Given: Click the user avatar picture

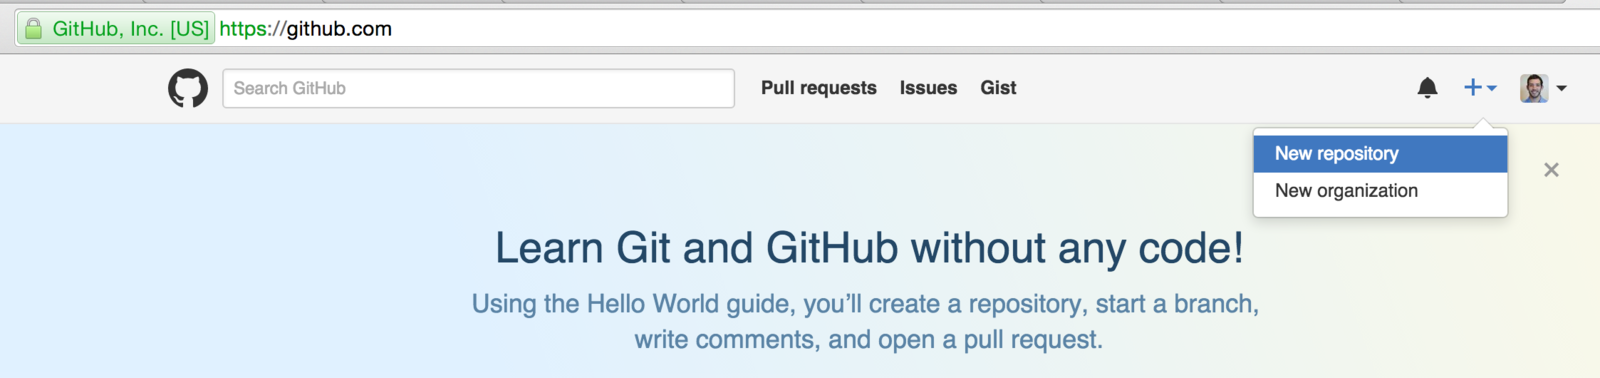Looking at the screenshot, I should 1534,88.
